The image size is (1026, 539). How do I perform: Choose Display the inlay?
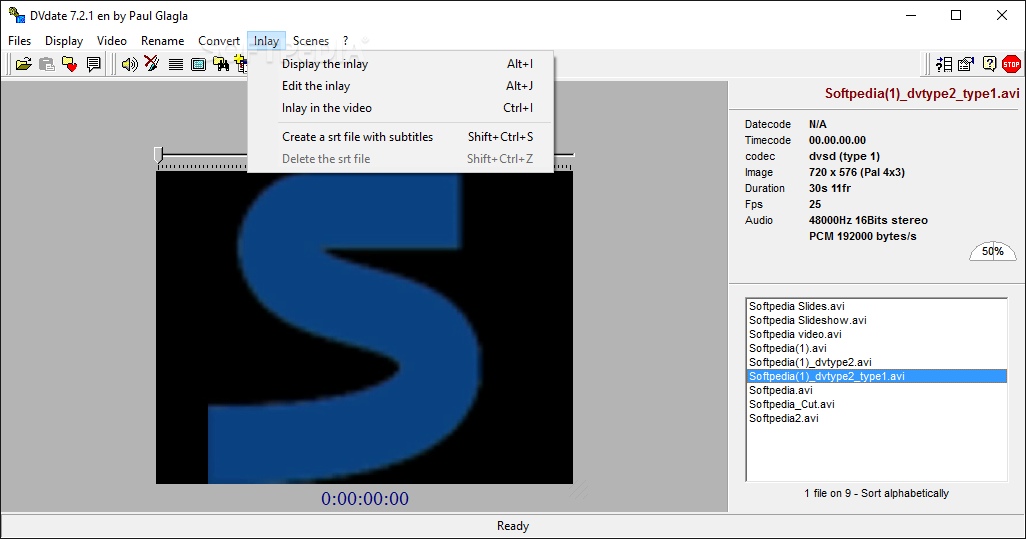coord(400,64)
